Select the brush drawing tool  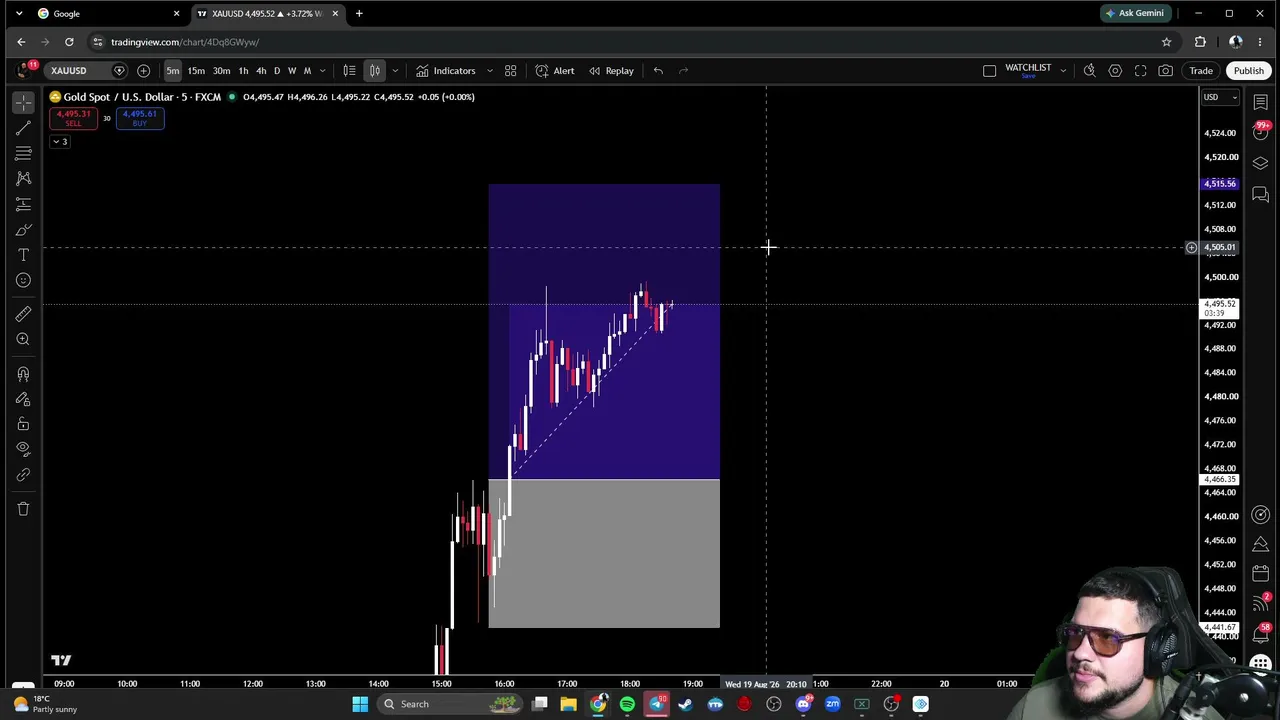click(x=23, y=230)
